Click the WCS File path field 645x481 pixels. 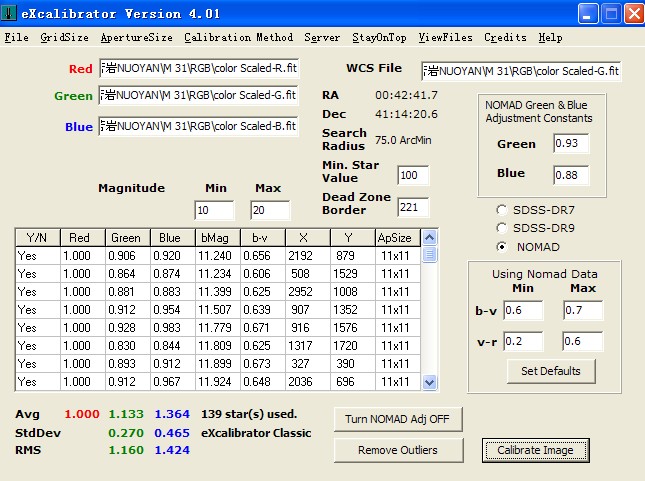click(521, 71)
